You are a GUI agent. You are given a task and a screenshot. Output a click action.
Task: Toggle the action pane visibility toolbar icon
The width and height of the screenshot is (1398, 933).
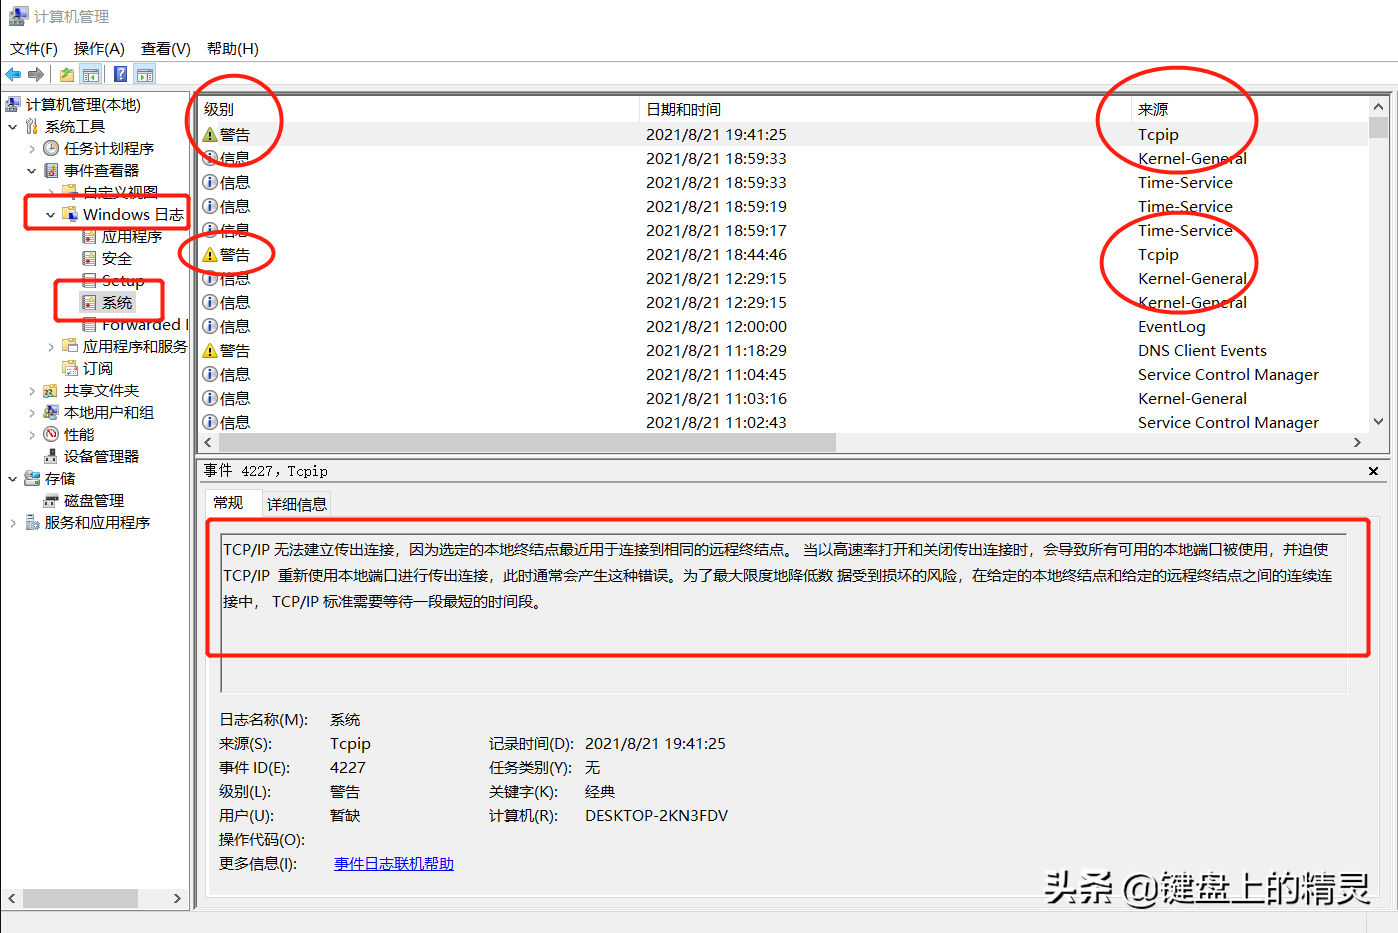point(144,73)
